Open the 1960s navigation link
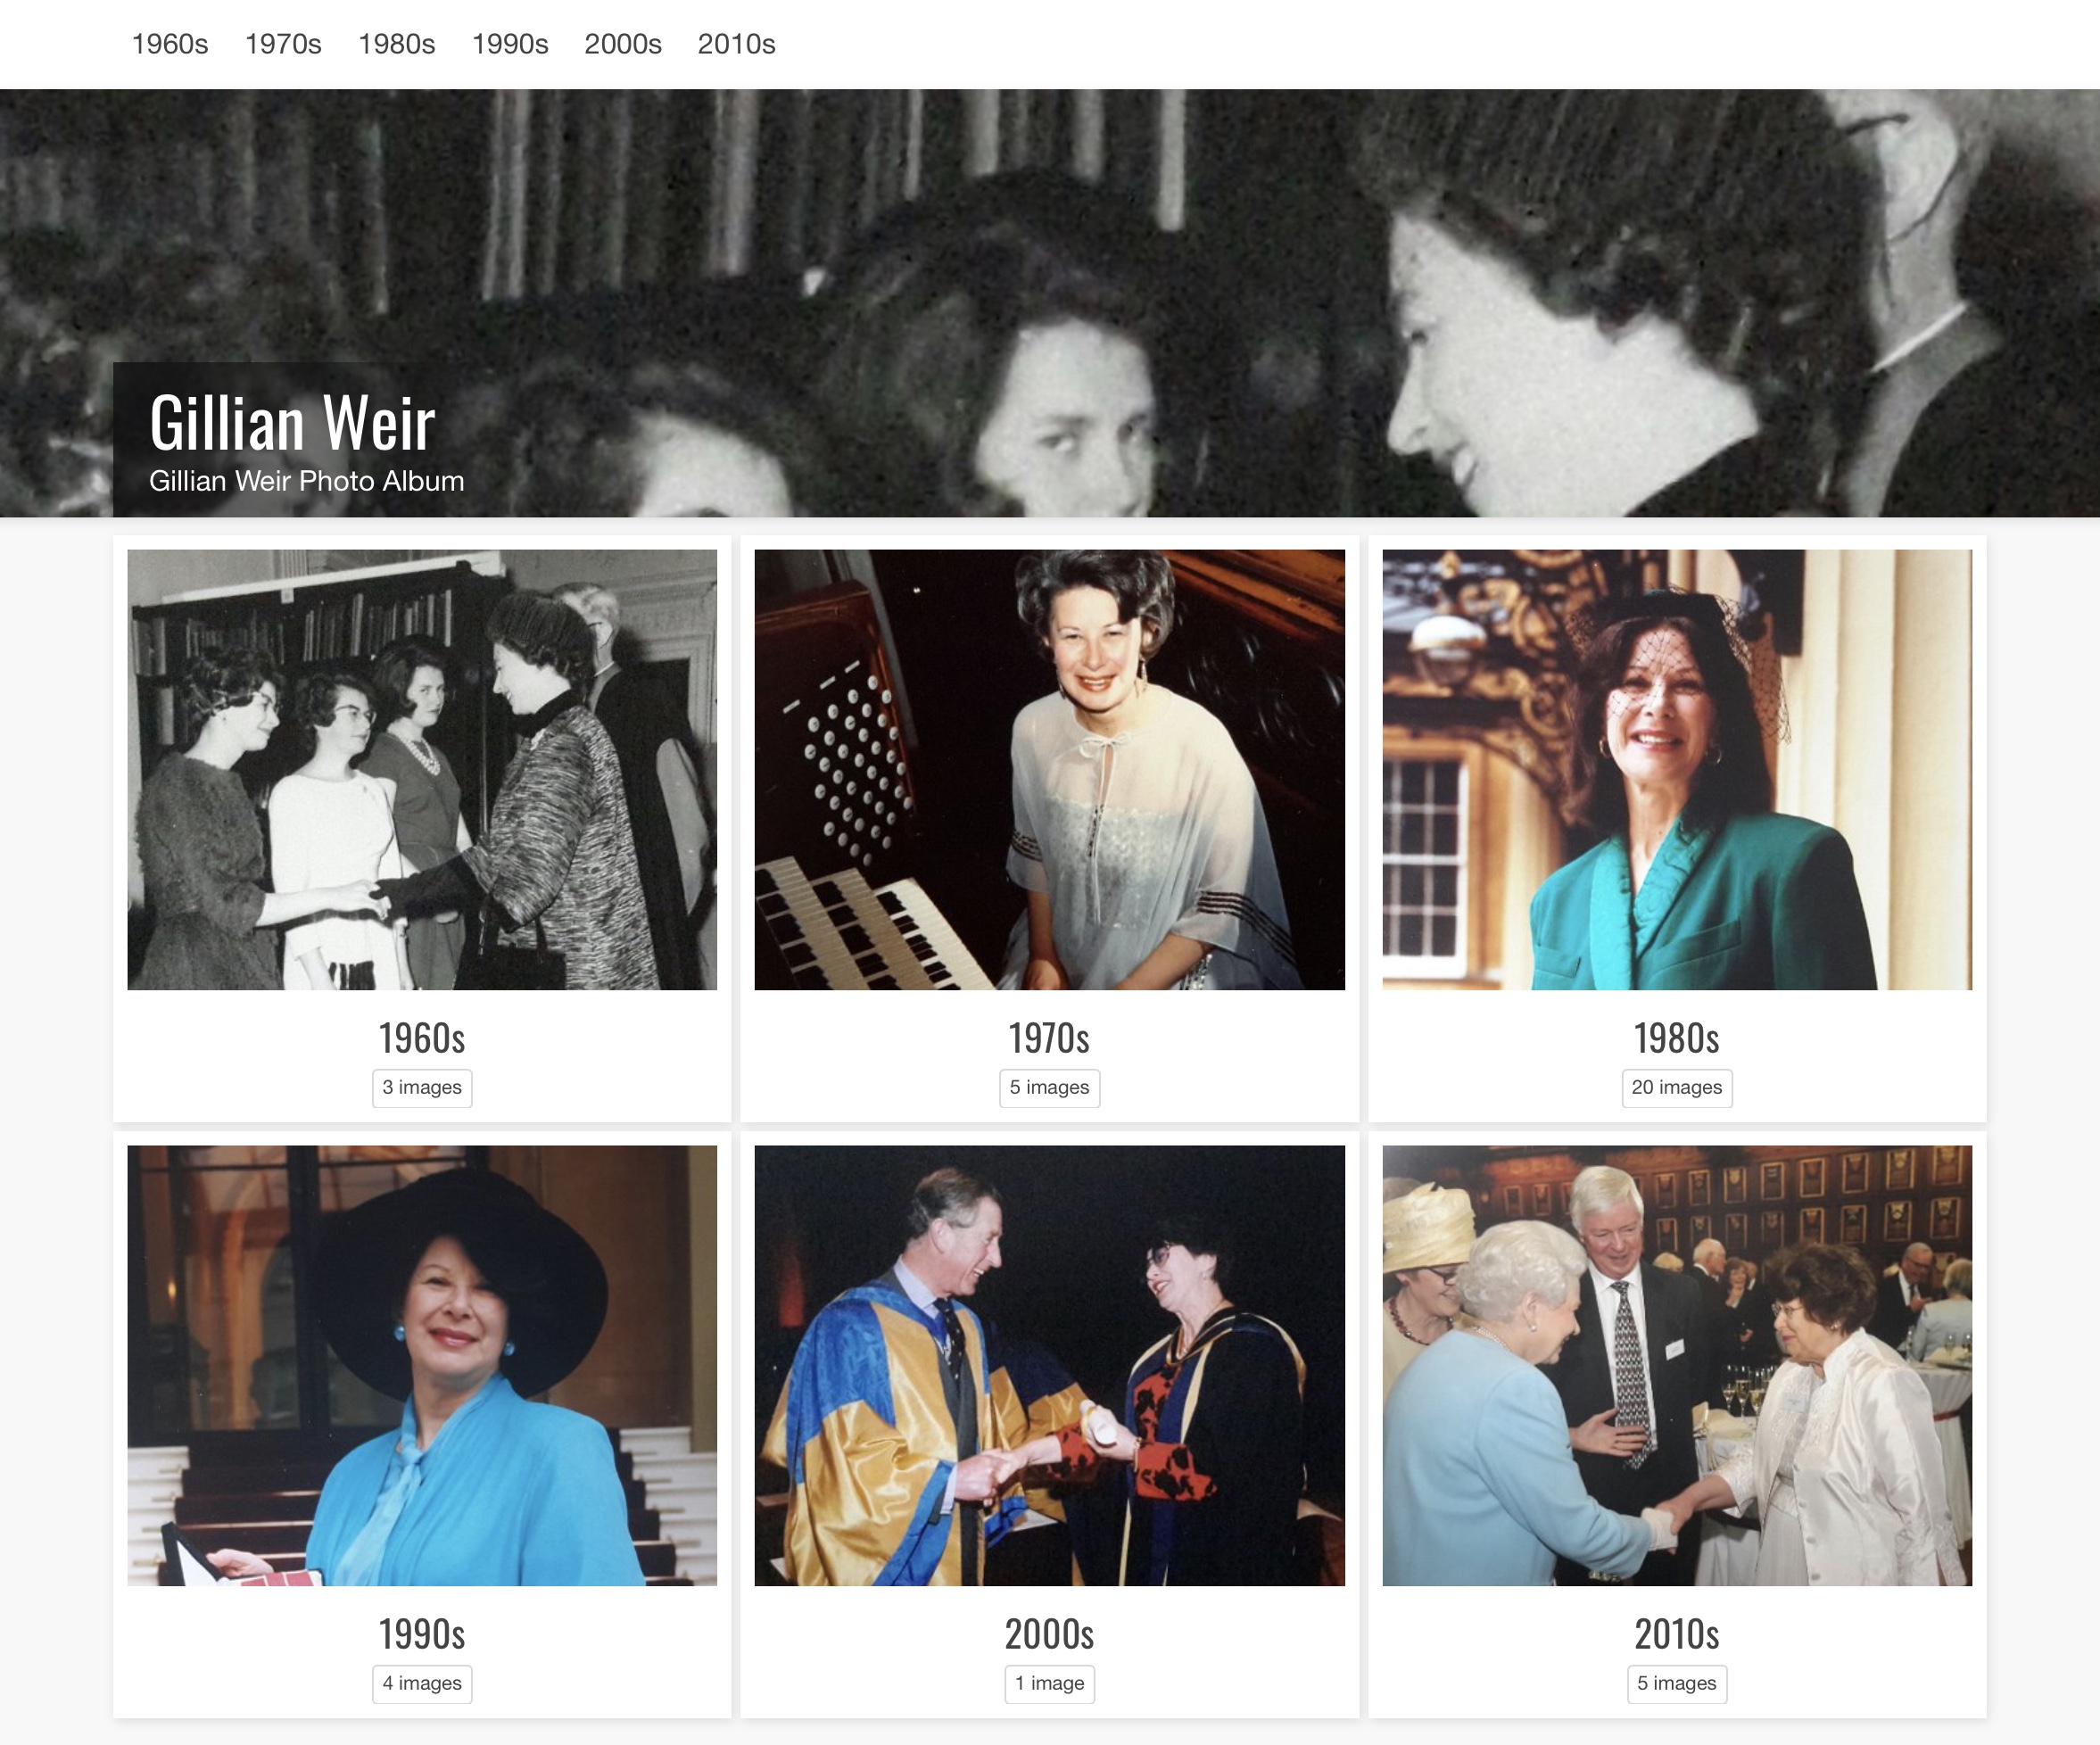The image size is (2100, 1745). point(170,44)
